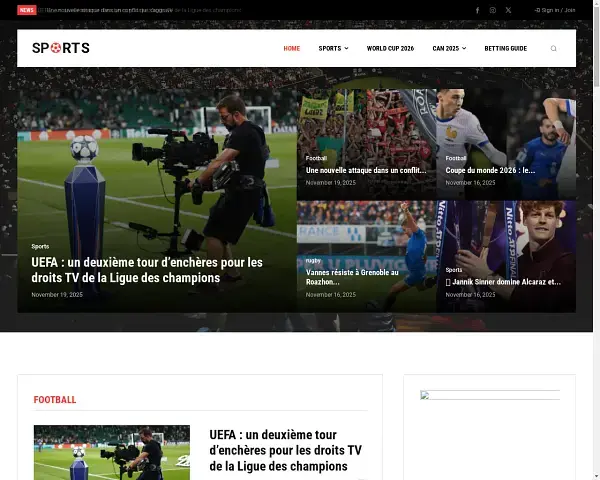Click the Sign in / Join link
Image resolution: width=600 pixels, height=480 pixels.
click(x=555, y=10)
